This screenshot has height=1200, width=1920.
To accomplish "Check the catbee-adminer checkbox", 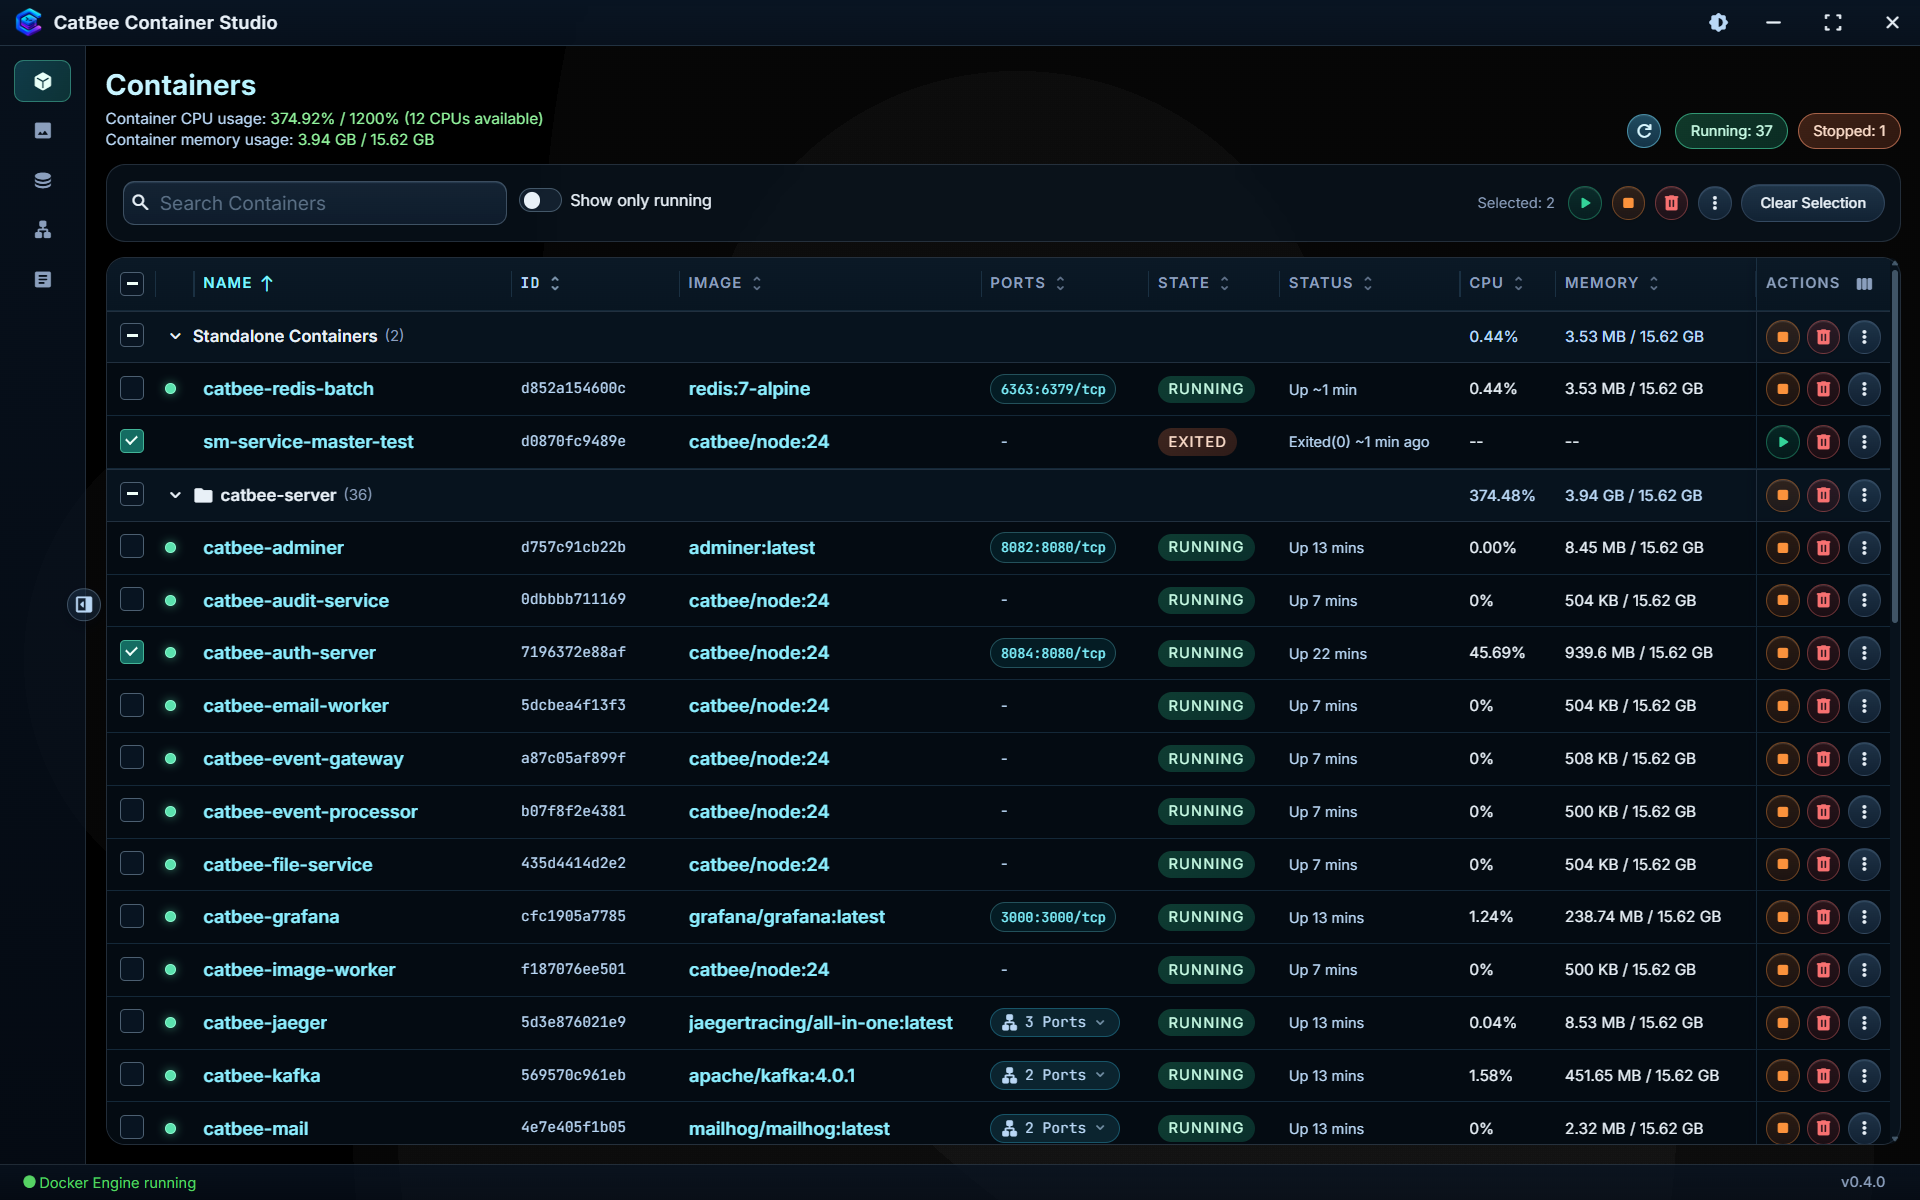I will [x=132, y=546].
